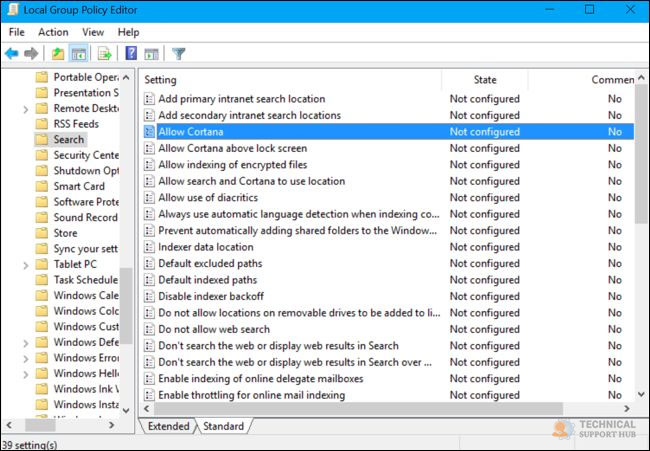Sort by the Comment column header
This screenshot has height=451, width=650.
pos(581,80)
